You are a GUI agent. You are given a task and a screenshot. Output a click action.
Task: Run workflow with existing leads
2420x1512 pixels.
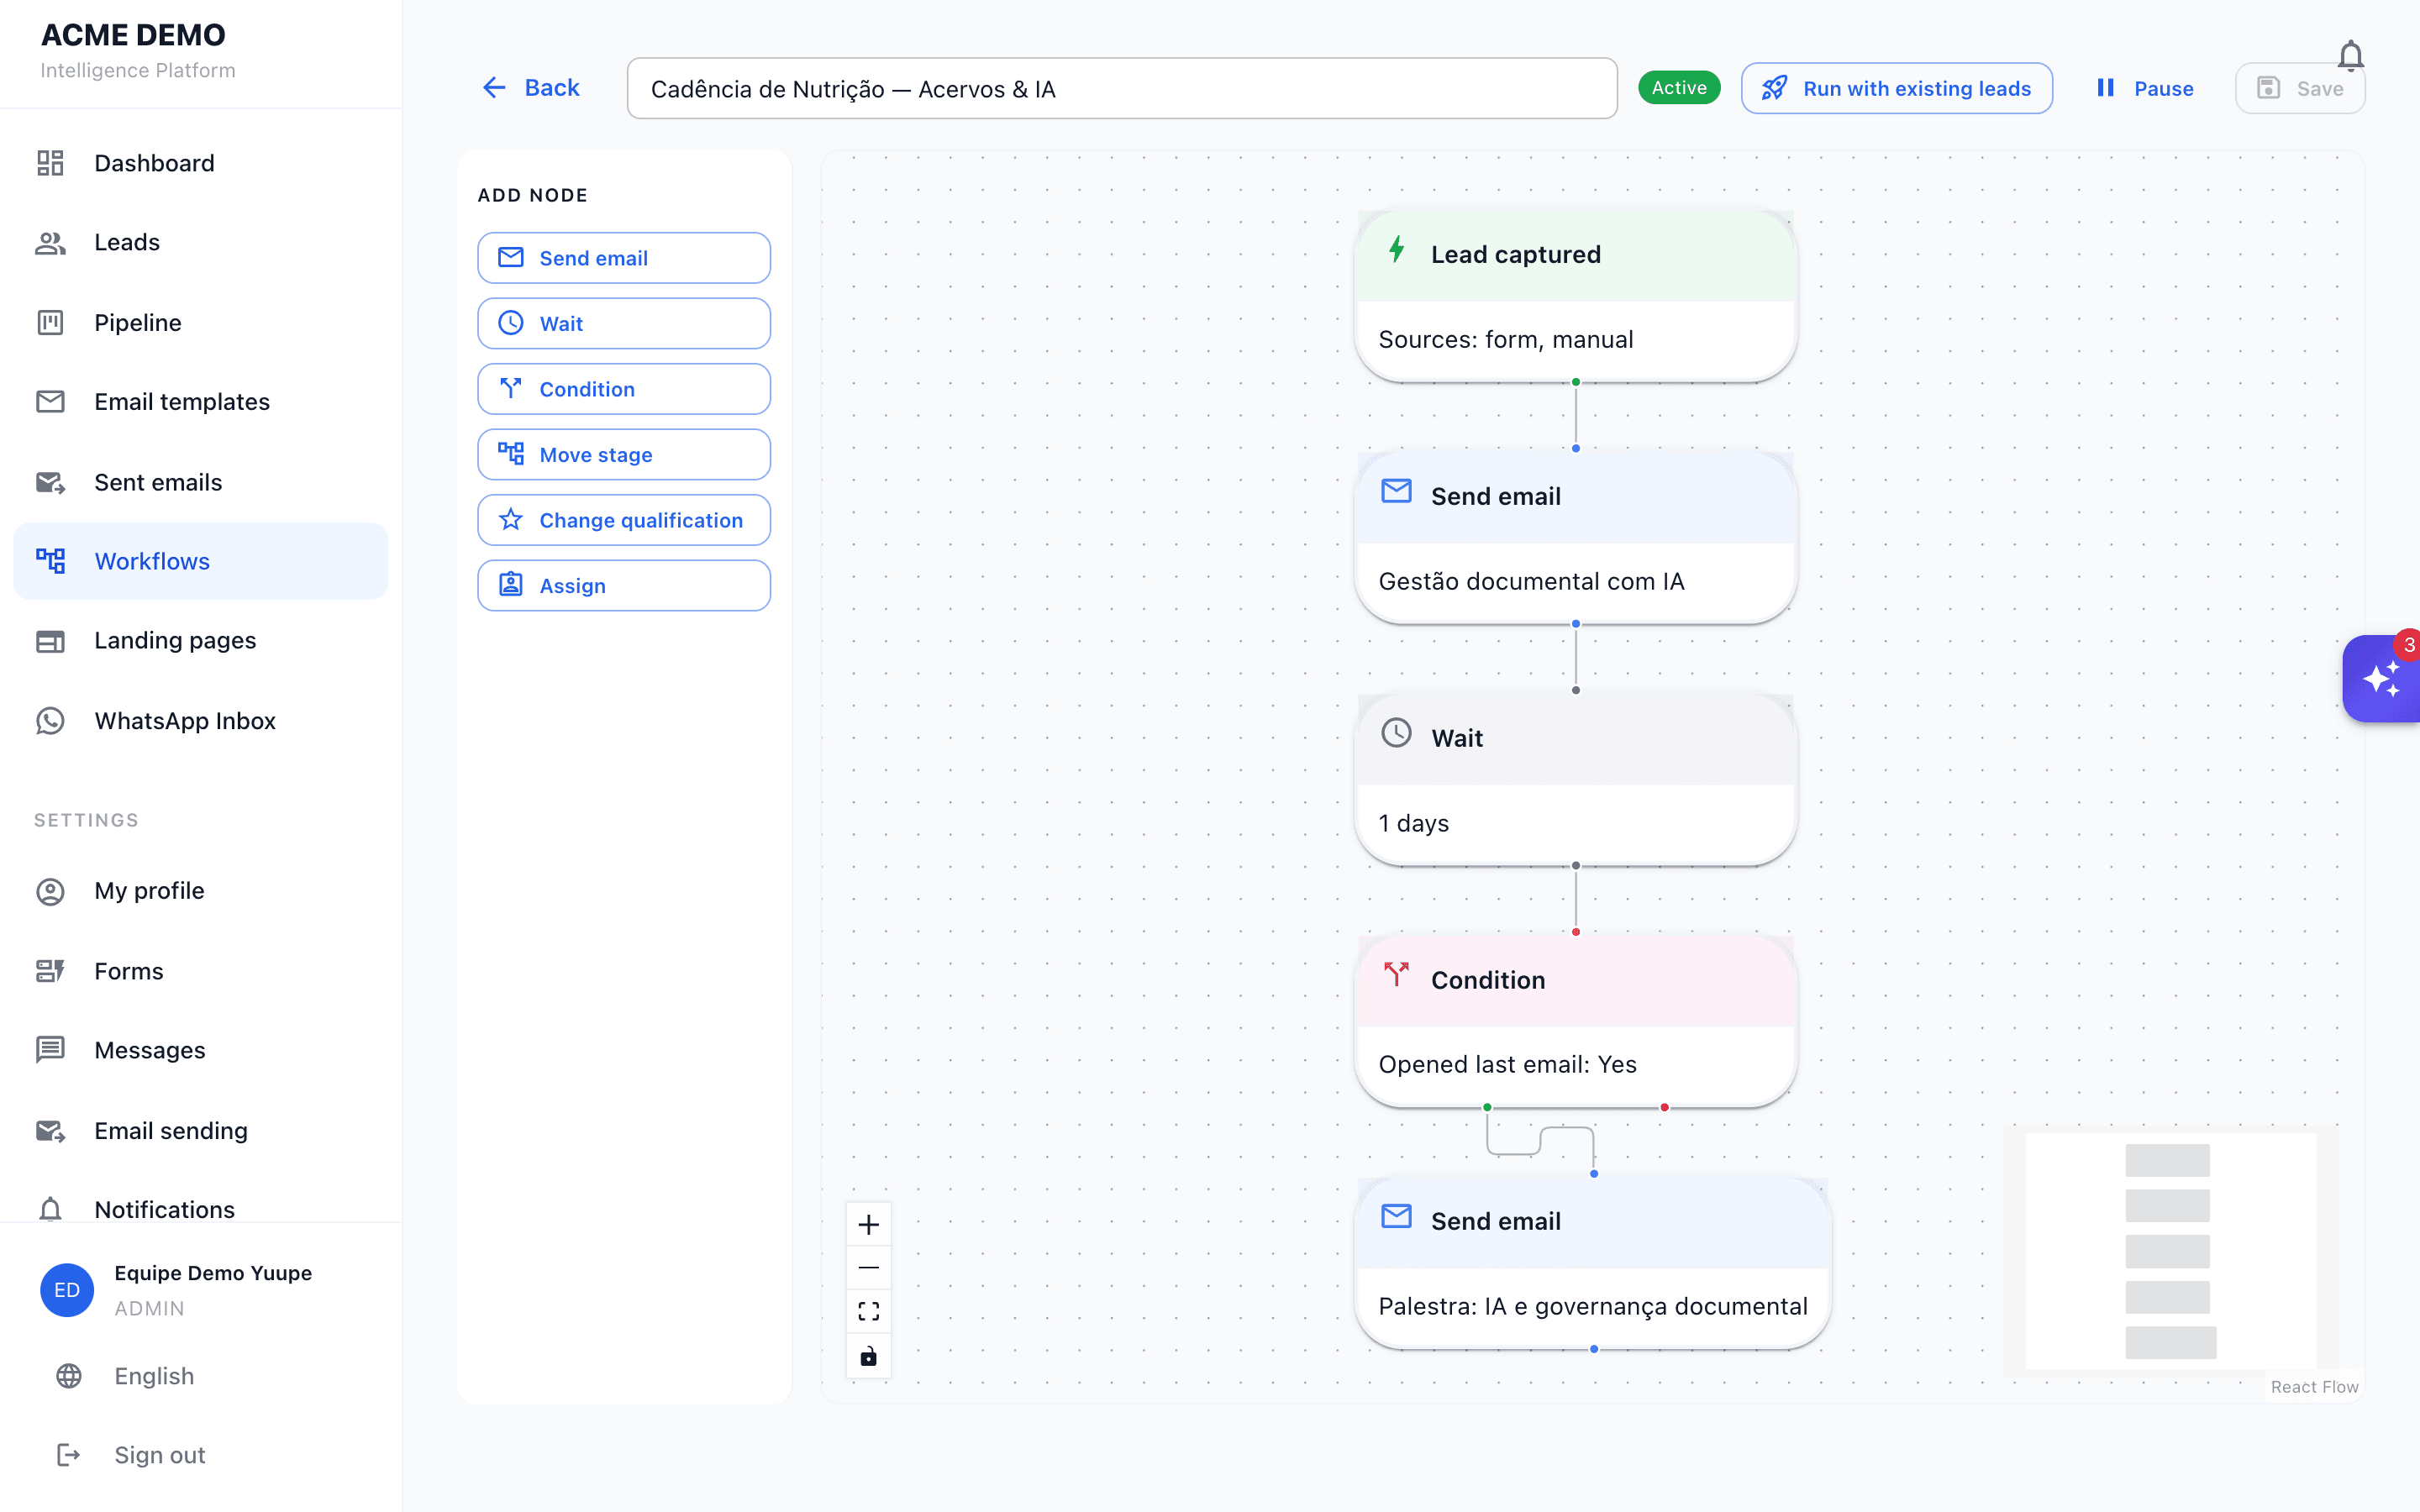[1896, 88]
